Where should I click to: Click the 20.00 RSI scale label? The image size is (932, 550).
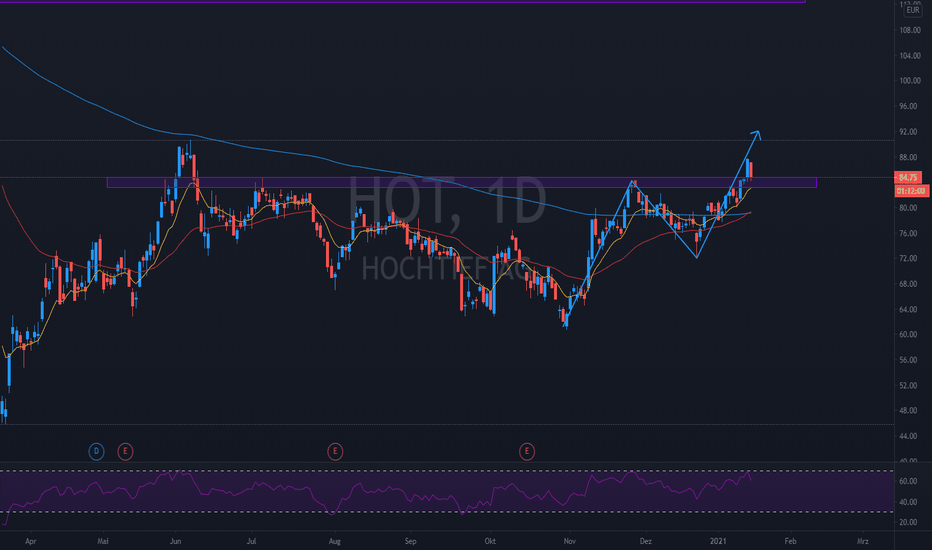tap(908, 523)
